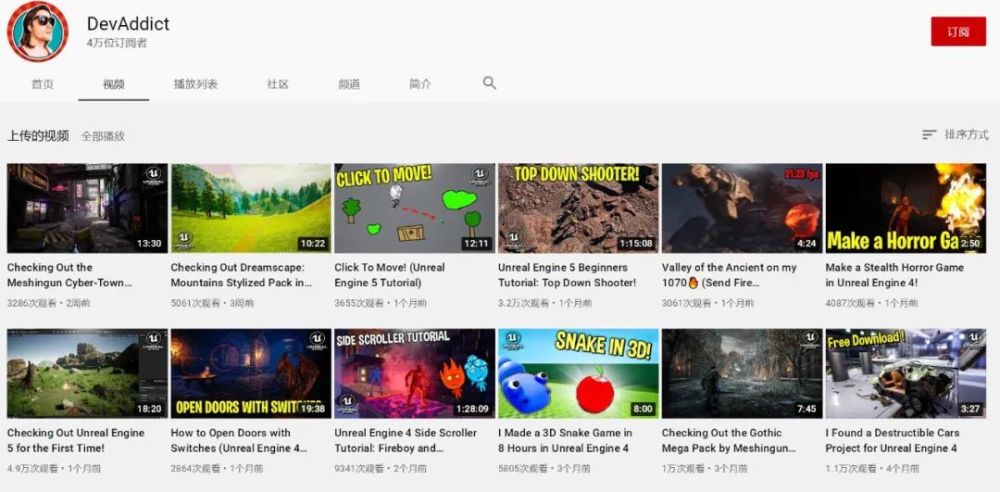Select the 视频 tab
Screen dimensions: 1000x492
[x=114, y=84]
